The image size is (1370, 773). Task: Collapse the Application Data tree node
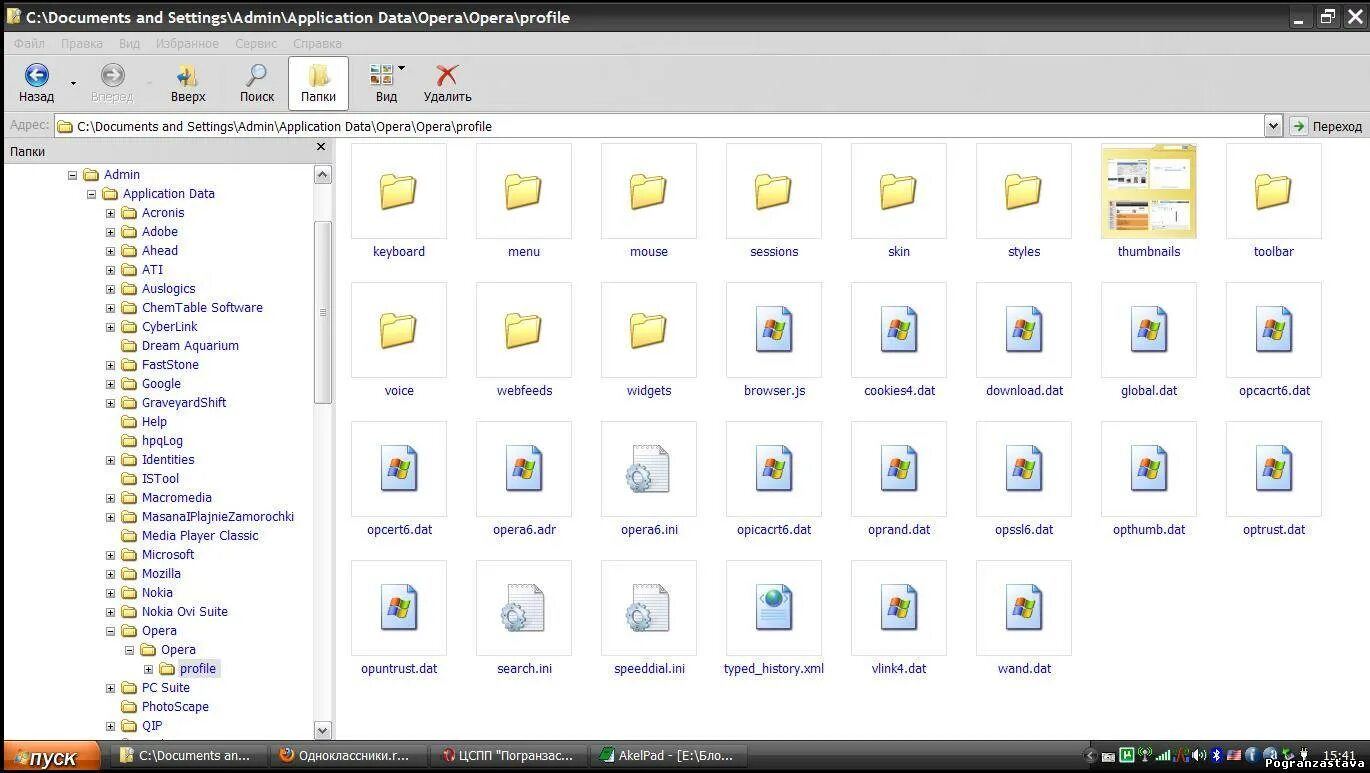(x=91, y=194)
